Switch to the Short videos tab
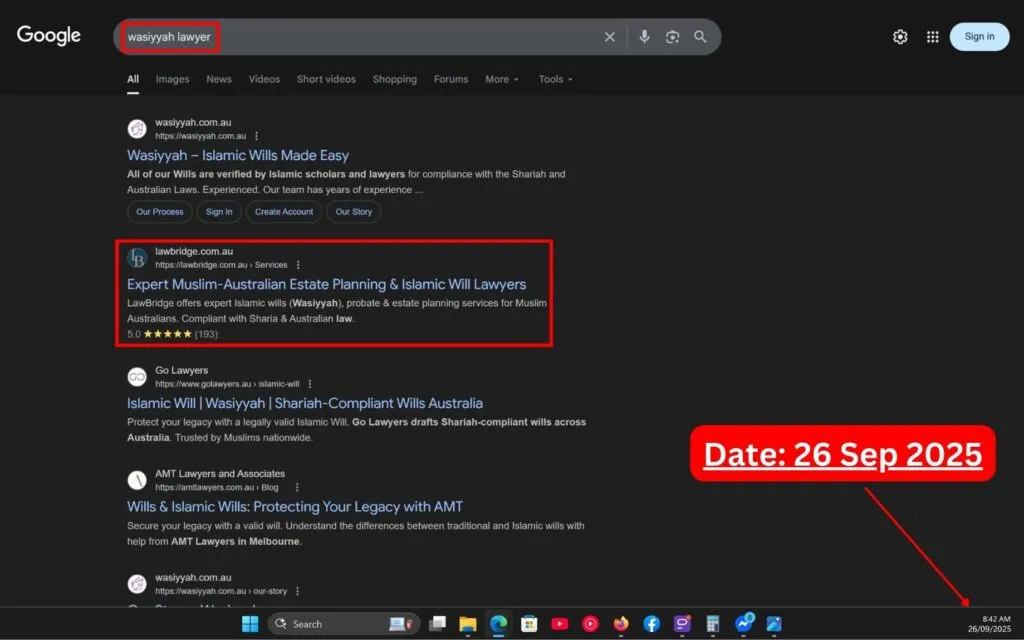This screenshot has height=640, width=1024. coord(326,79)
